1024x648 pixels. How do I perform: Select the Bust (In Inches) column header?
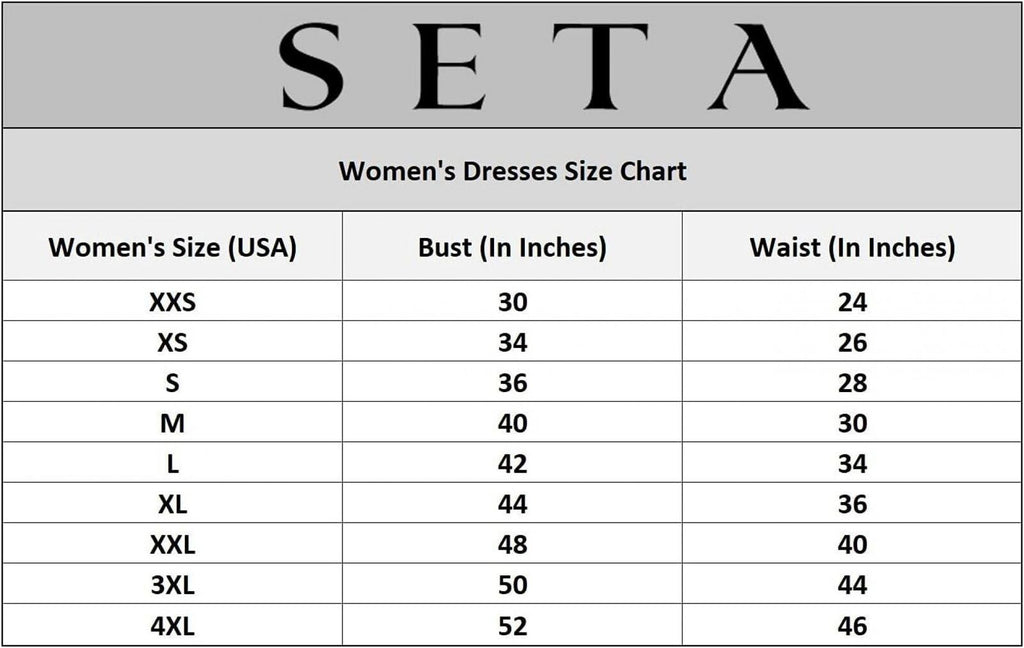pyautogui.click(x=512, y=247)
